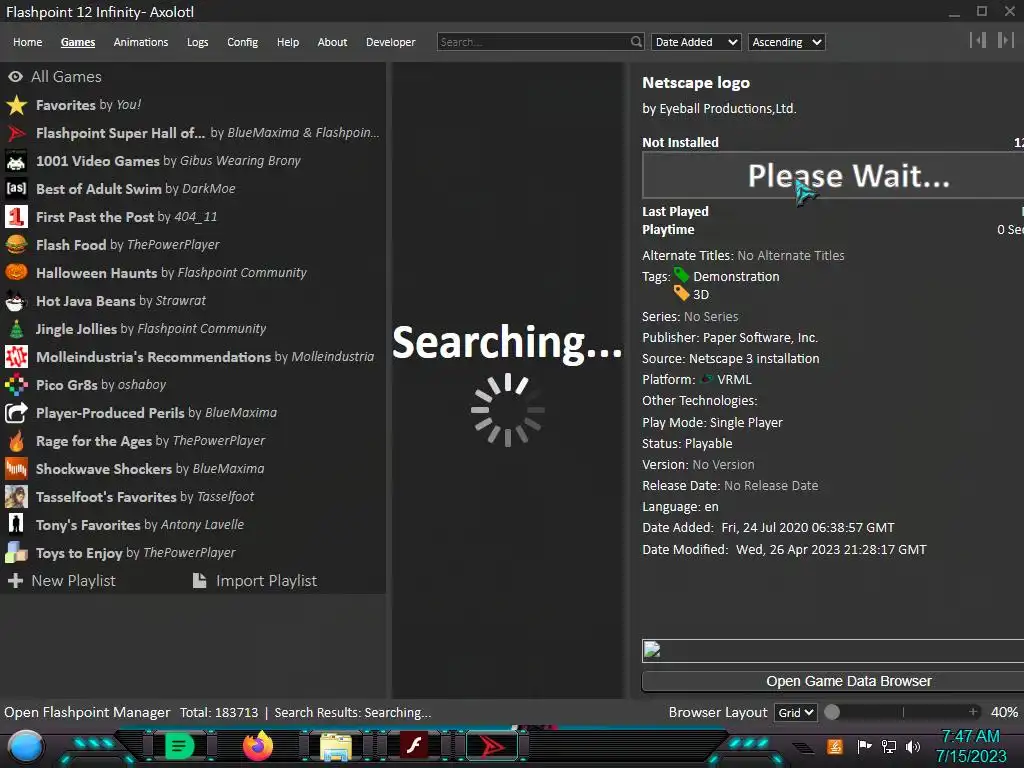Select the Flash Food playlist row
Screen dimensions: 1024x768
pos(193,245)
